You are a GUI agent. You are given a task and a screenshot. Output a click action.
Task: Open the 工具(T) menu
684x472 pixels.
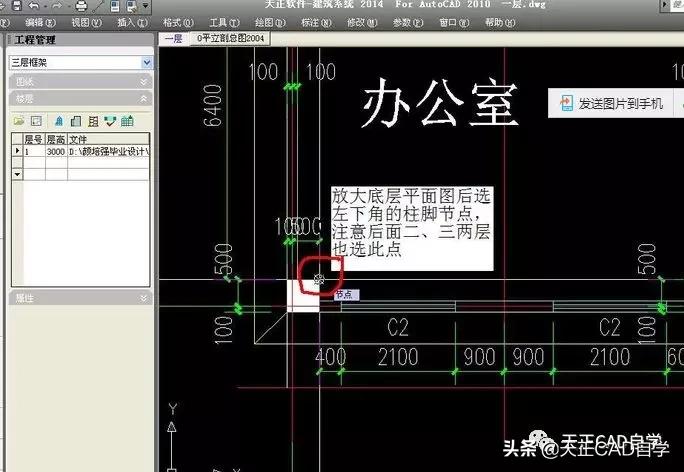pos(224,22)
